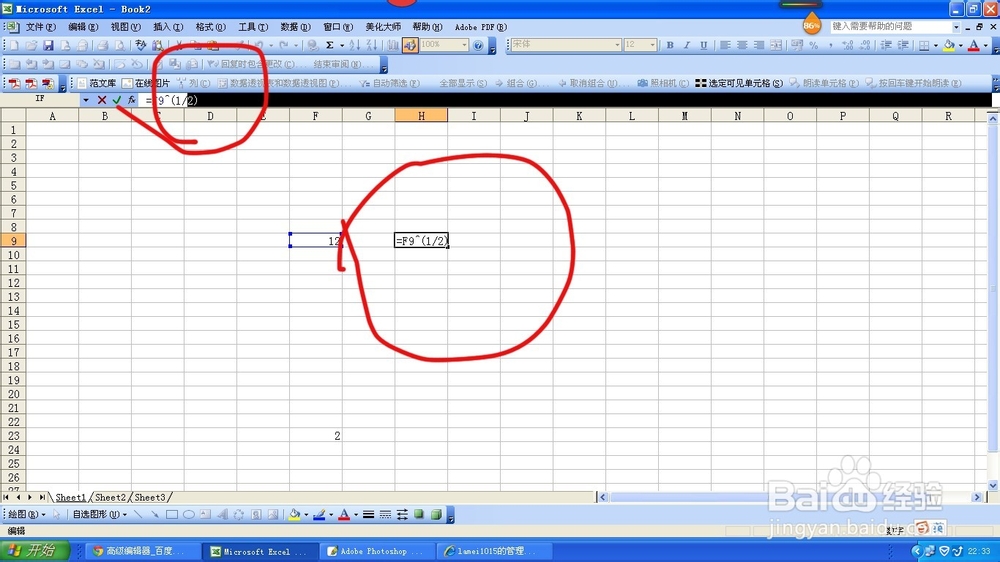The width and height of the screenshot is (1000, 562).
Task: Click the shadow style icon
Action: coord(419,514)
